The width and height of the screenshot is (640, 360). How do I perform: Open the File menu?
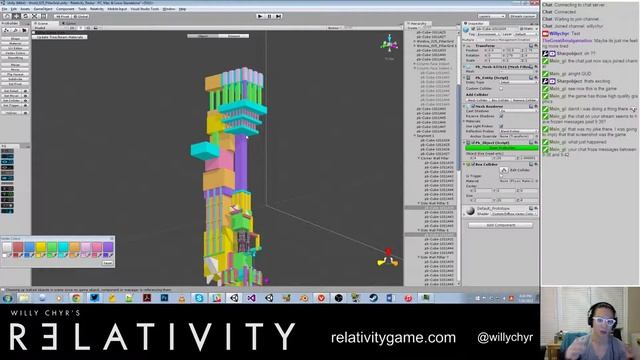point(4,9)
